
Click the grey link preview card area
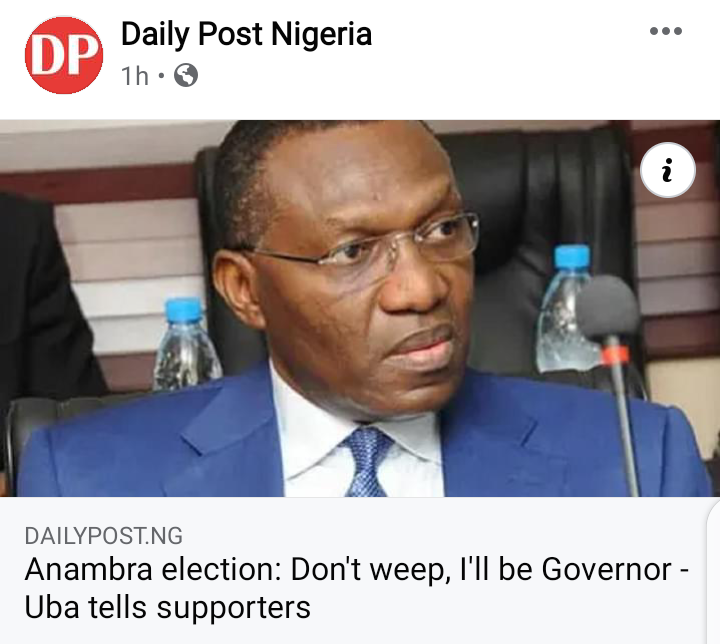tap(353, 571)
